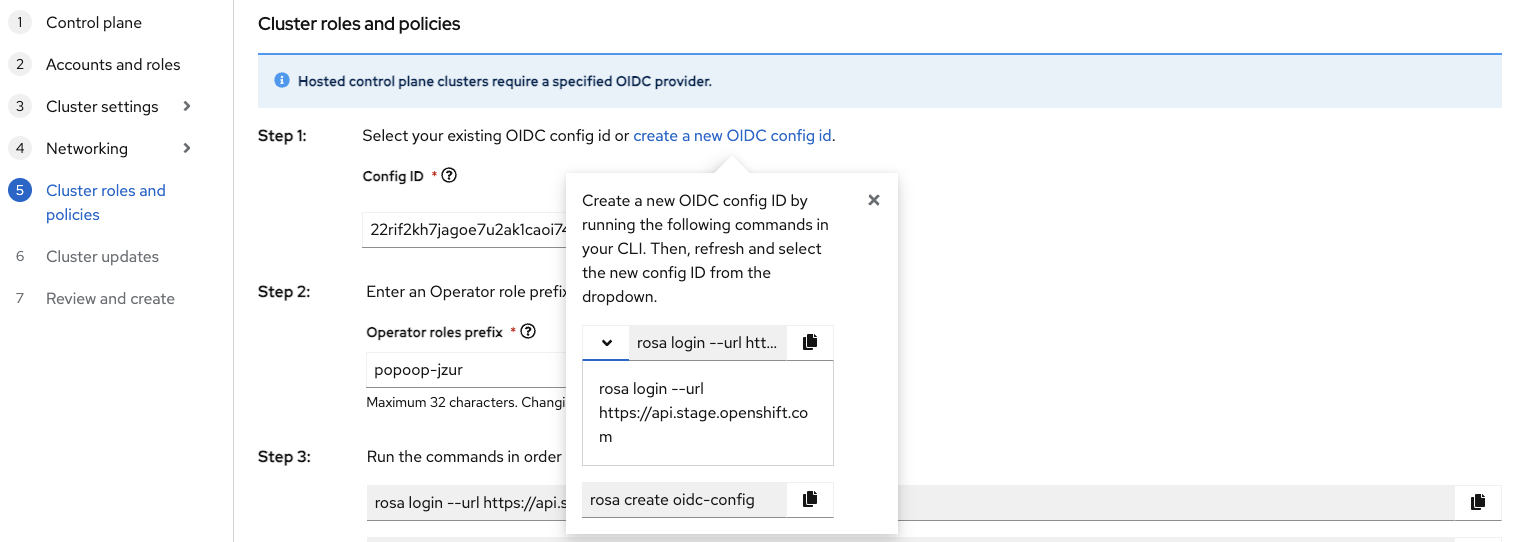Go to Control plane step

pyautogui.click(x=94, y=22)
